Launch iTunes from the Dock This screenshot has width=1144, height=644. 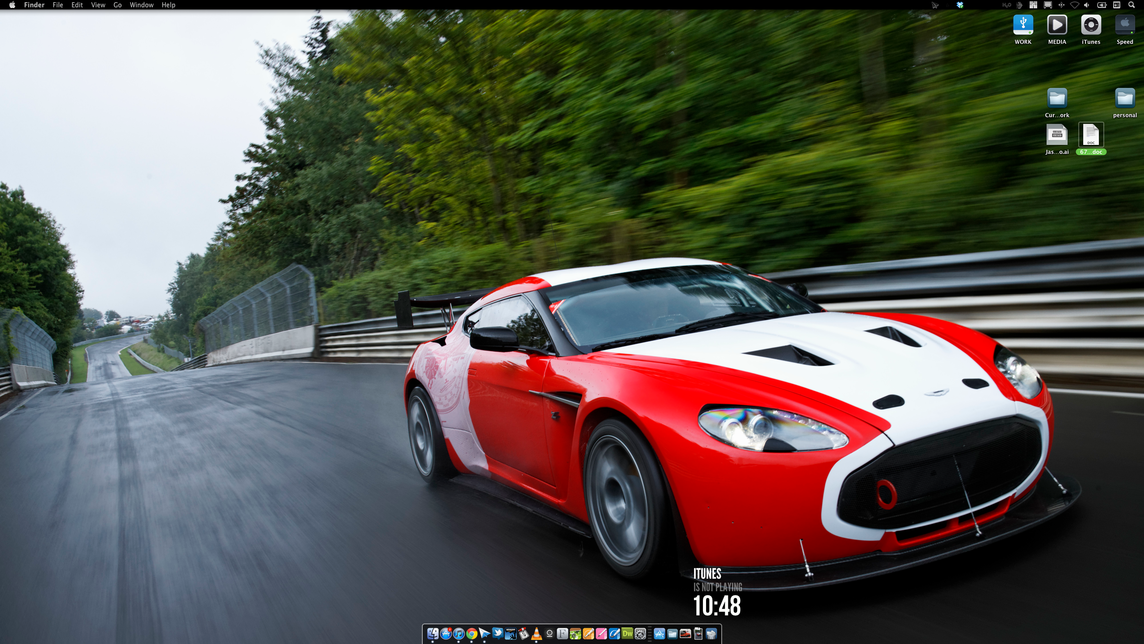pyautogui.click(x=459, y=634)
